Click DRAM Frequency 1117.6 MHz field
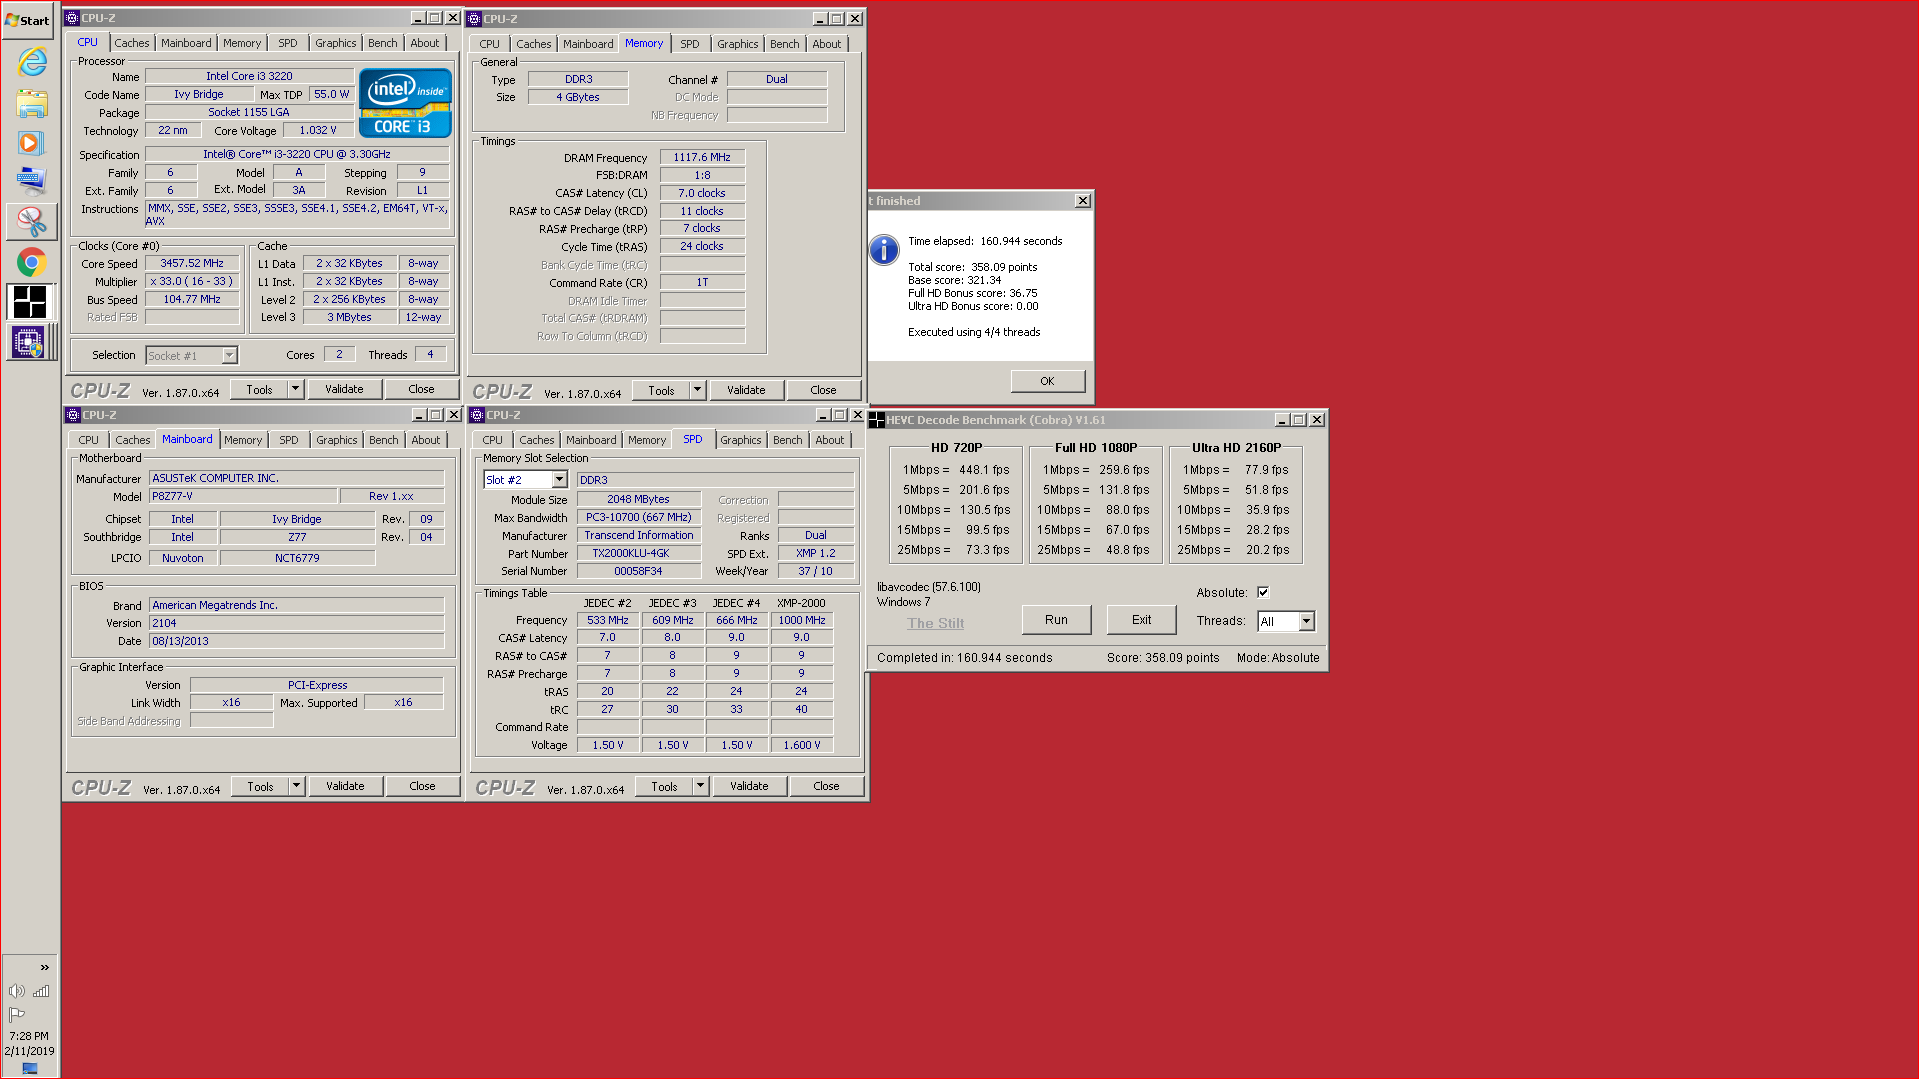The width and height of the screenshot is (1919, 1079). click(x=702, y=157)
